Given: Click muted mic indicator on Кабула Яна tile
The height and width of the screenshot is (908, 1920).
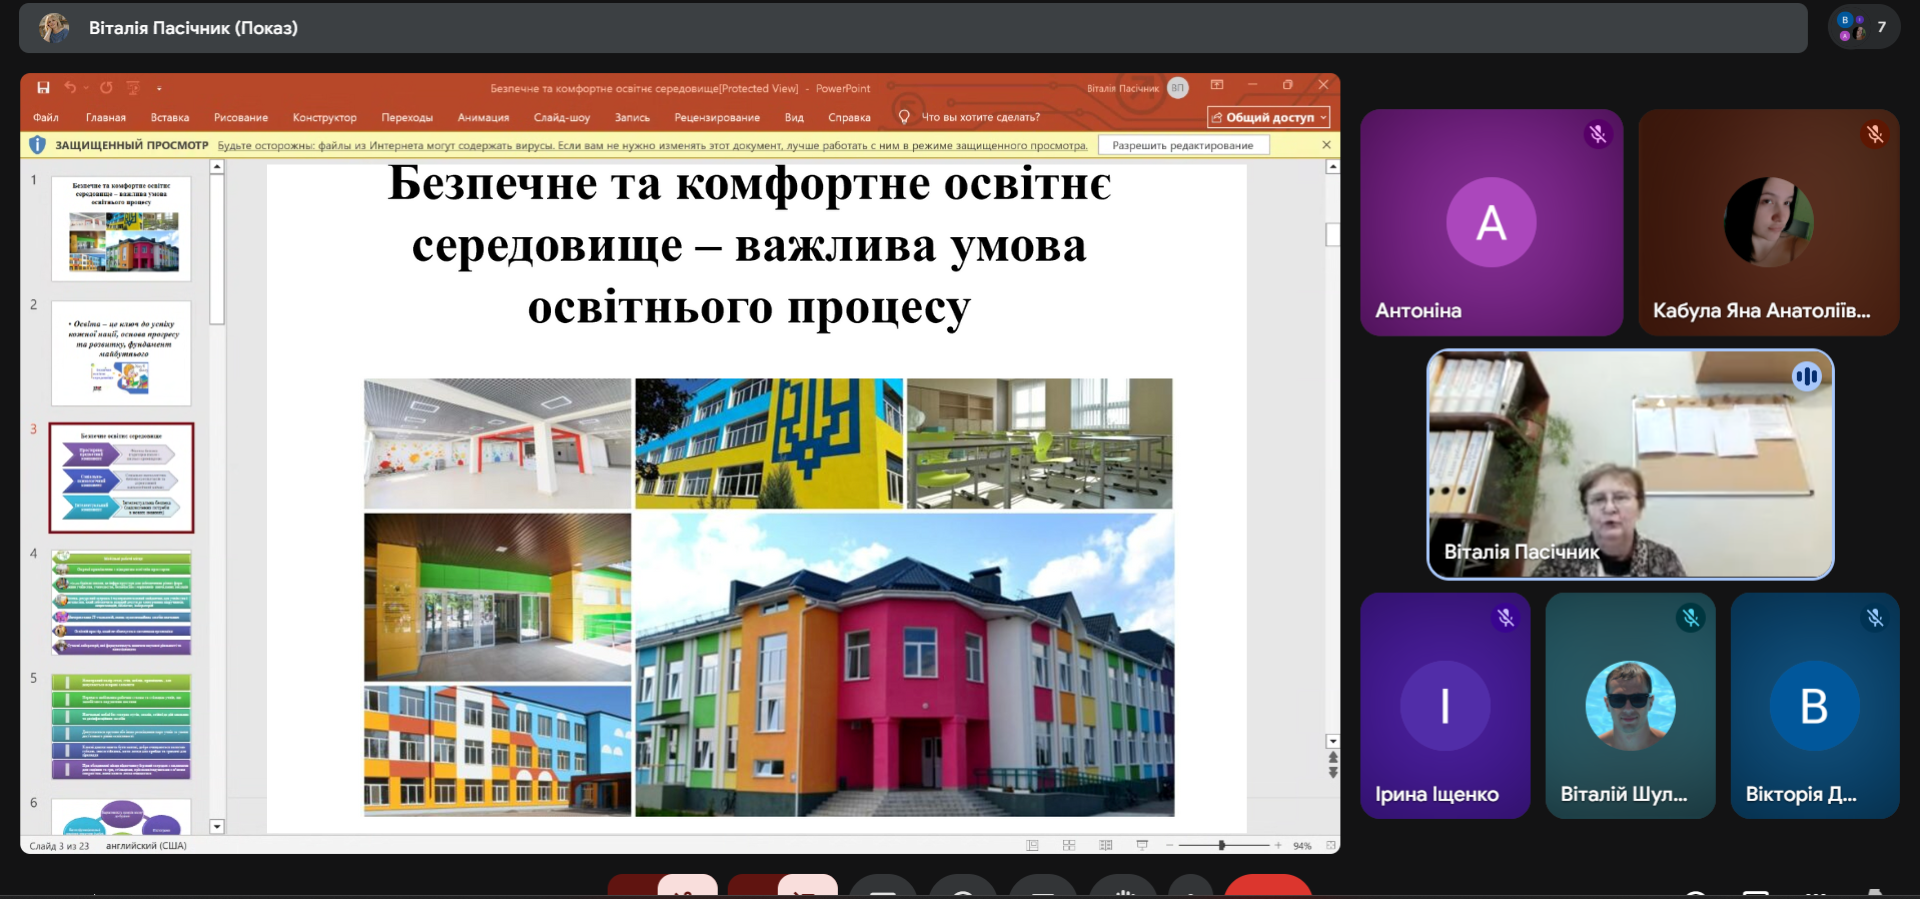Looking at the screenshot, I should [x=1875, y=134].
